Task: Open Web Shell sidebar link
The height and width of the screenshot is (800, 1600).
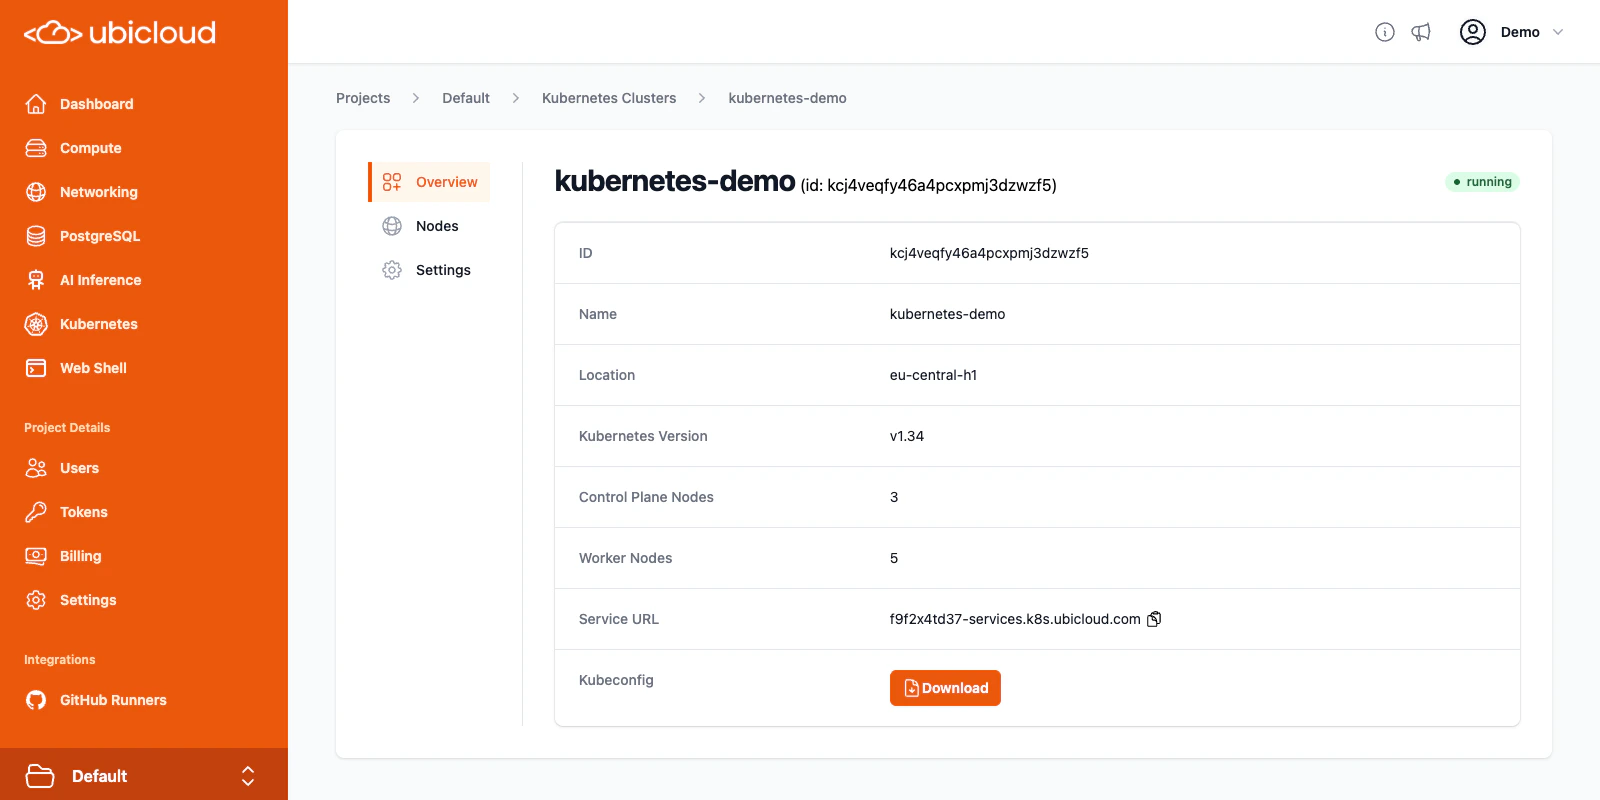Action: pos(93,368)
